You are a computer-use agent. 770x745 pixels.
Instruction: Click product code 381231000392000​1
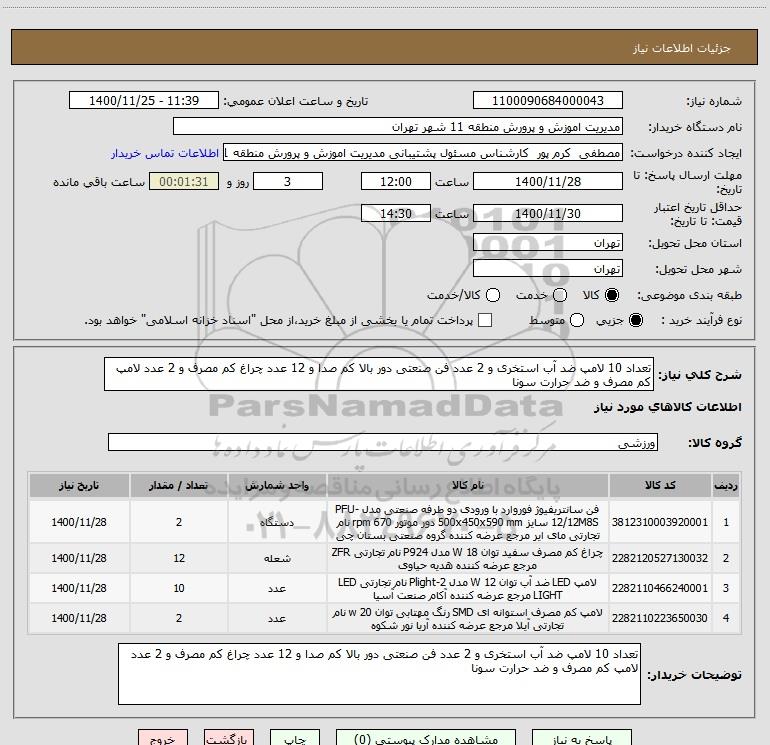pyautogui.click(x=660, y=522)
